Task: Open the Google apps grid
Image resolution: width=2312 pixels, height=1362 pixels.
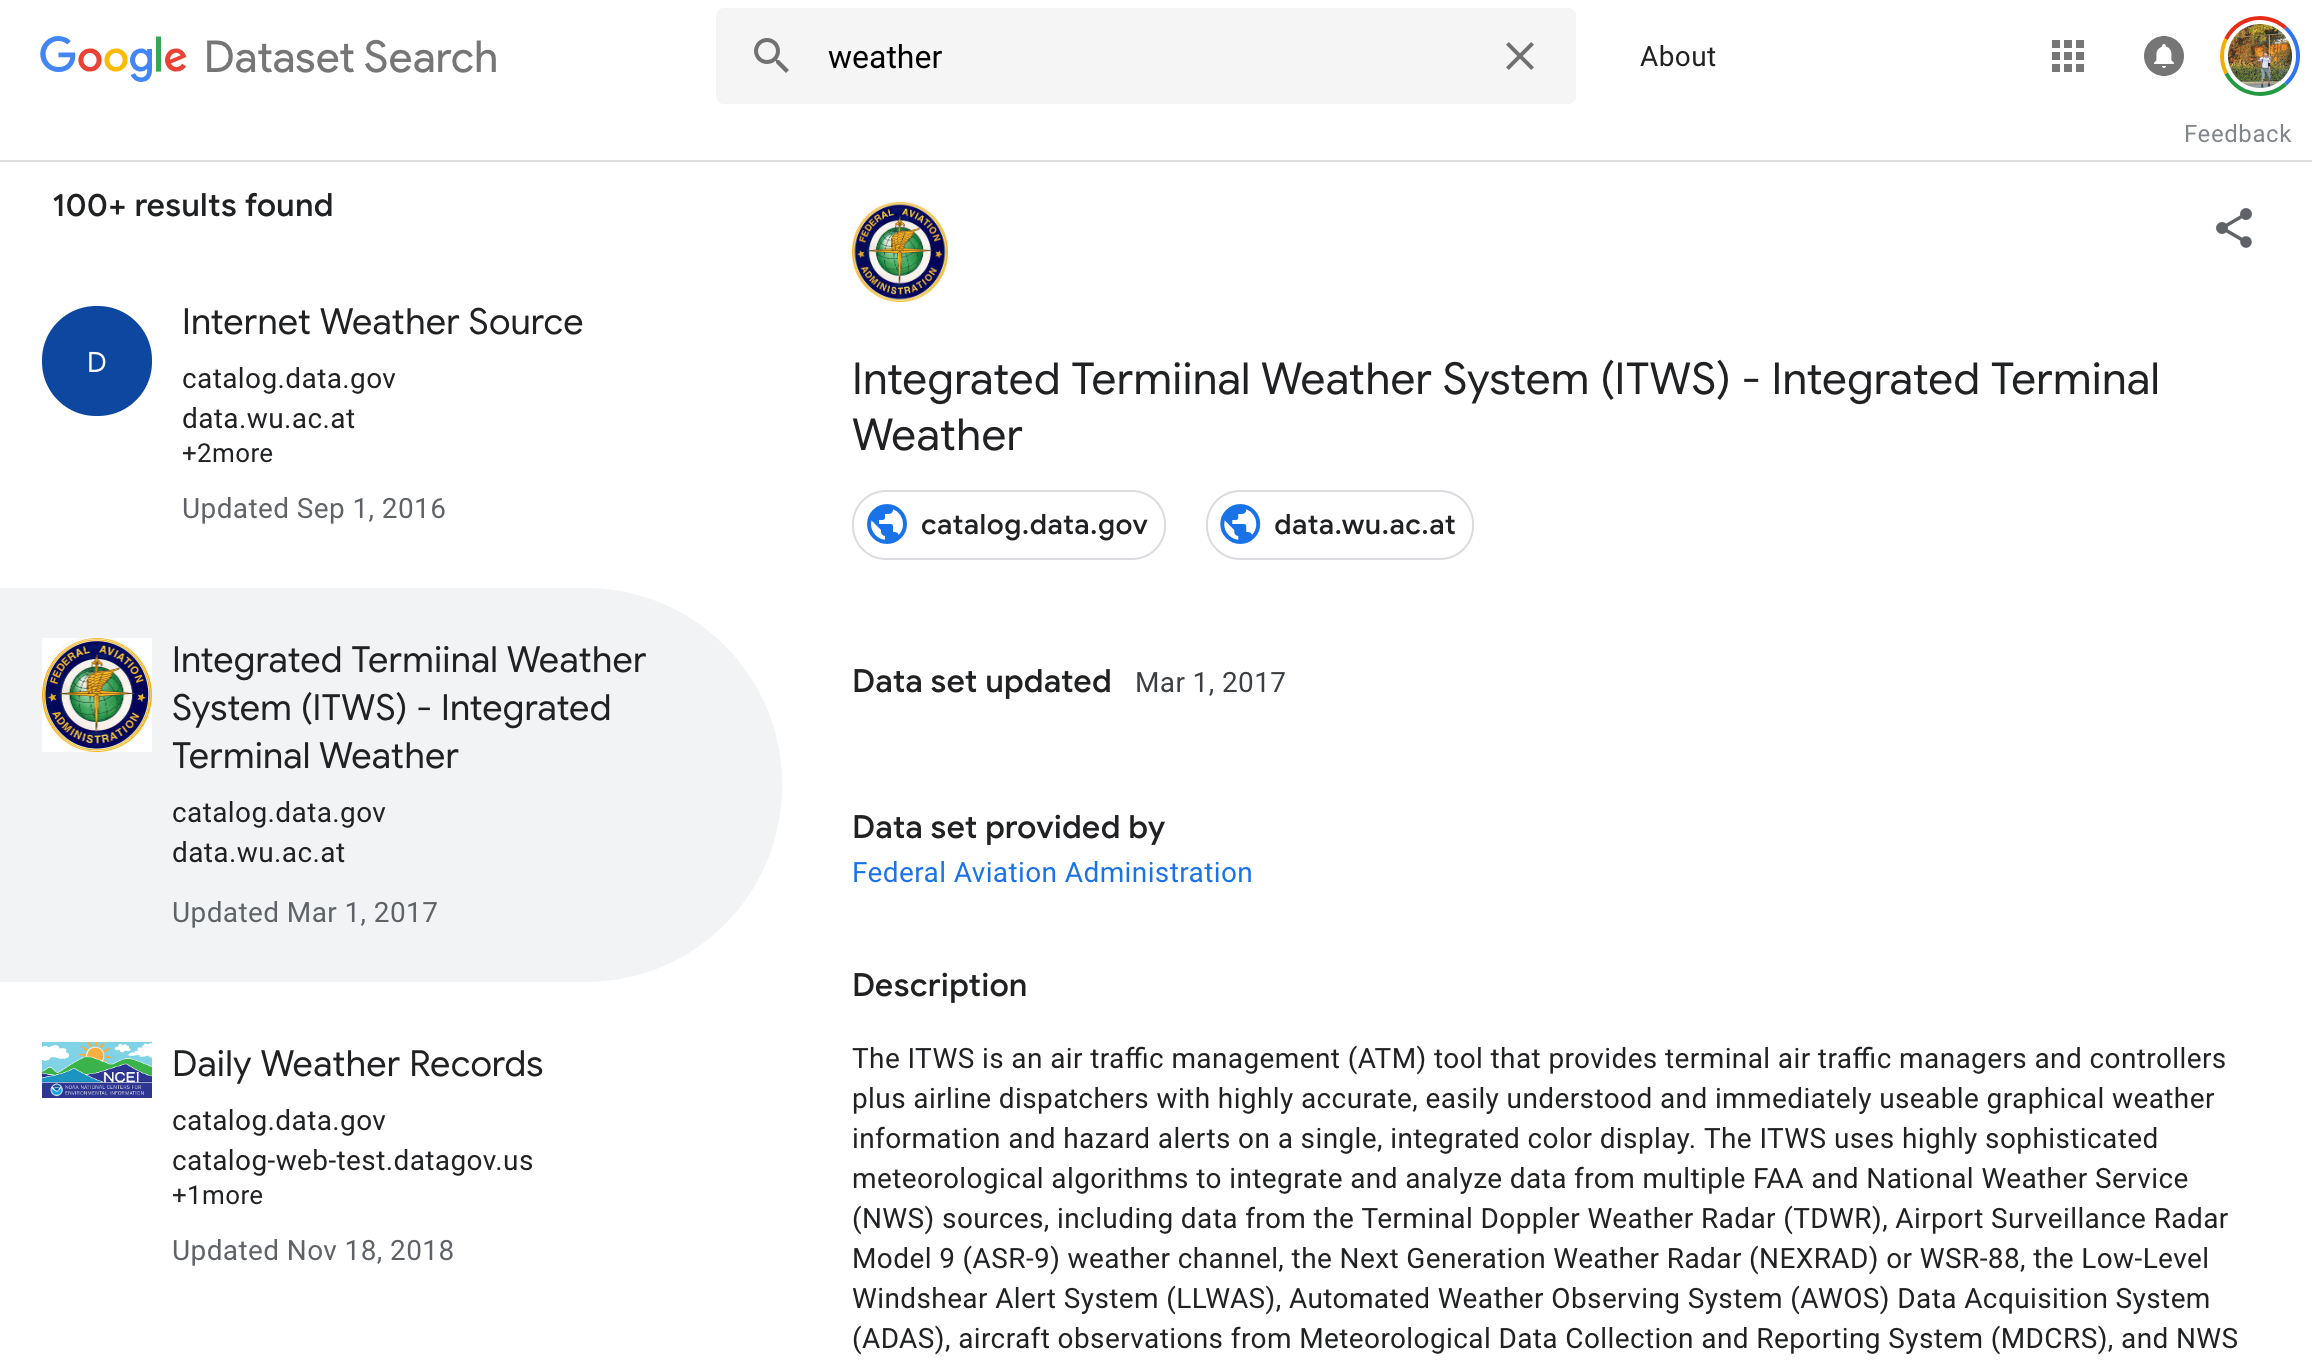Action: pos(2067,56)
